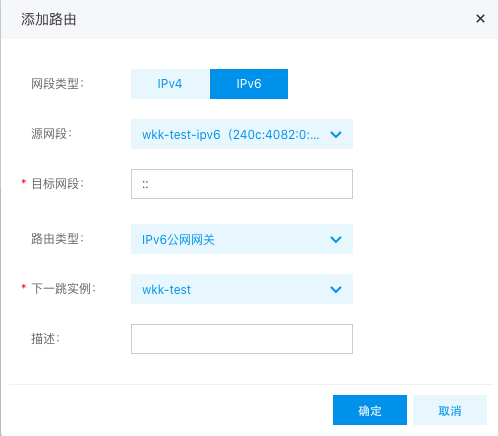Image resolution: width=498 pixels, height=436 pixels.
Task: Close the 添加路由 dialog with X
Action: pos(480,19)
